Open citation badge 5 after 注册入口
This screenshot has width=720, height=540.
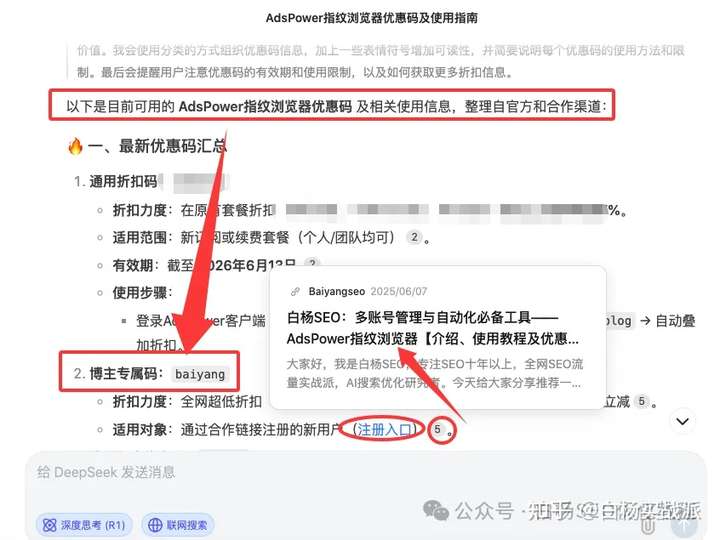click(x=438, y=429)
